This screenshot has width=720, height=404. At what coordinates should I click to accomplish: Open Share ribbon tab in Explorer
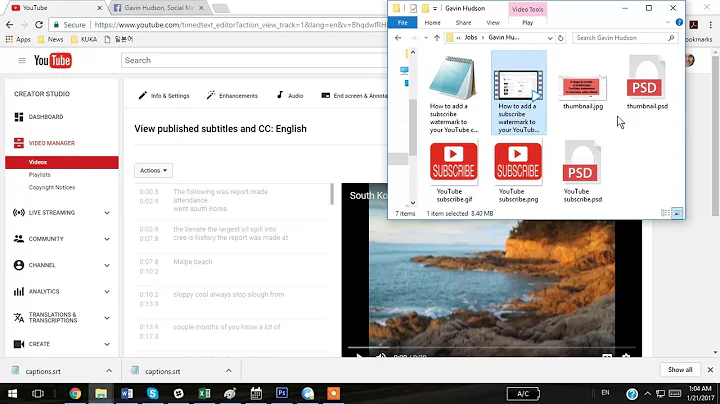tap(463, 22)
